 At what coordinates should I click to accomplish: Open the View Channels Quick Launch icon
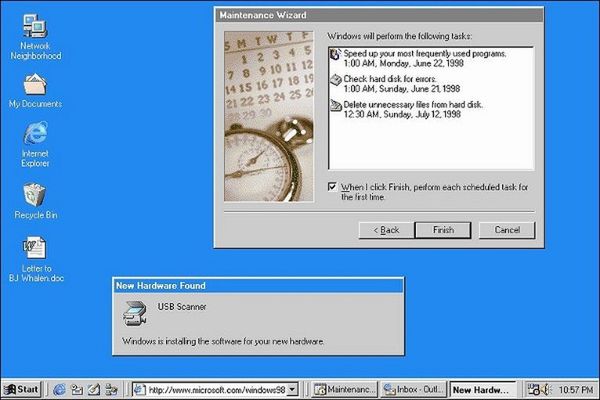[x=111, y=390]
